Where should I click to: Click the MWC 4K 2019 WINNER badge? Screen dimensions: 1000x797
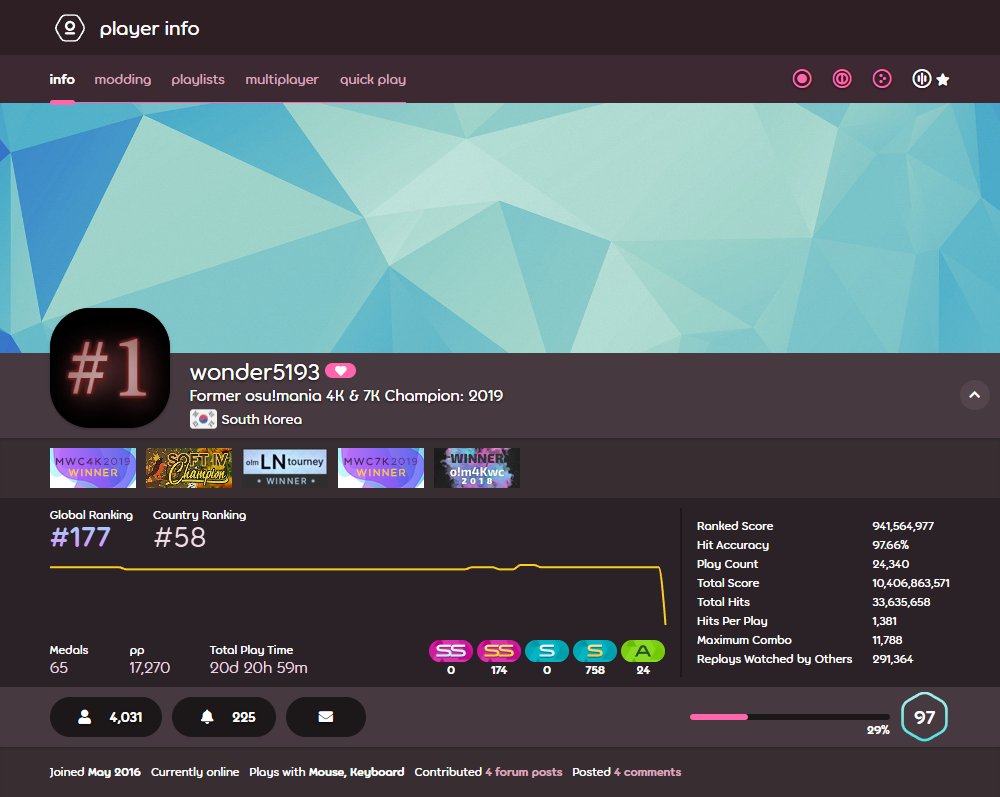[x=93, y=467]
